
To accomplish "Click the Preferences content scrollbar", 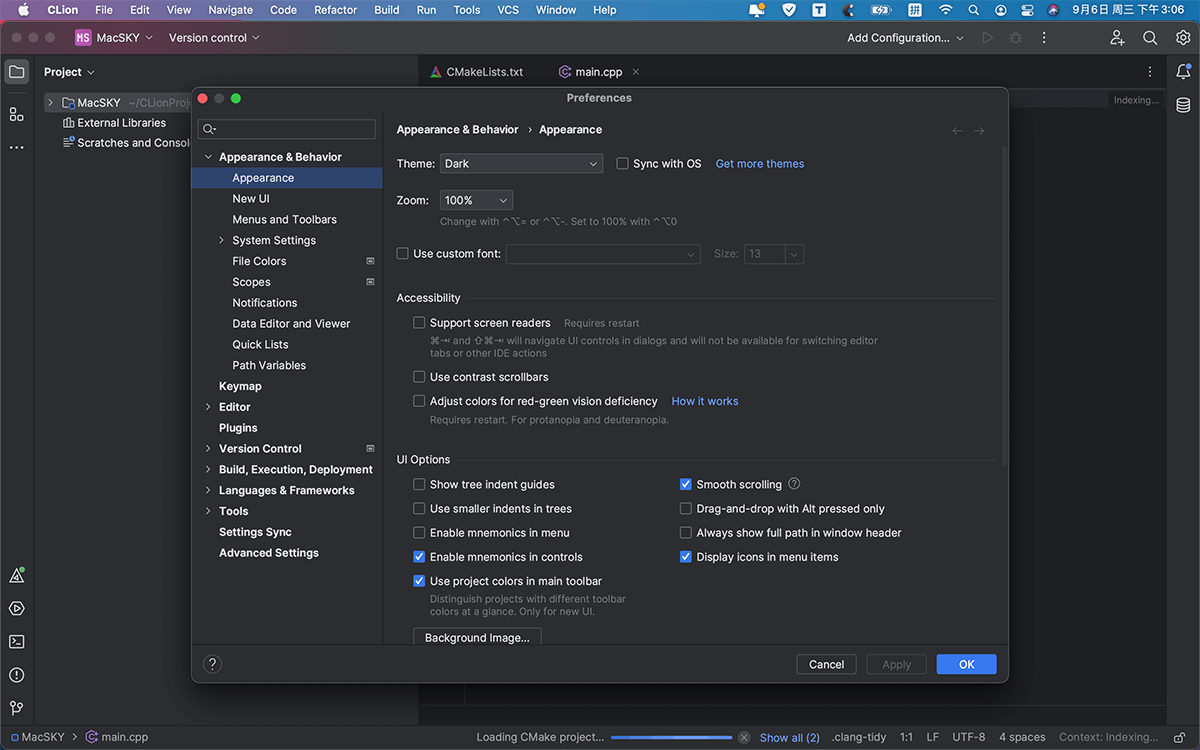I will [1003, 305].
